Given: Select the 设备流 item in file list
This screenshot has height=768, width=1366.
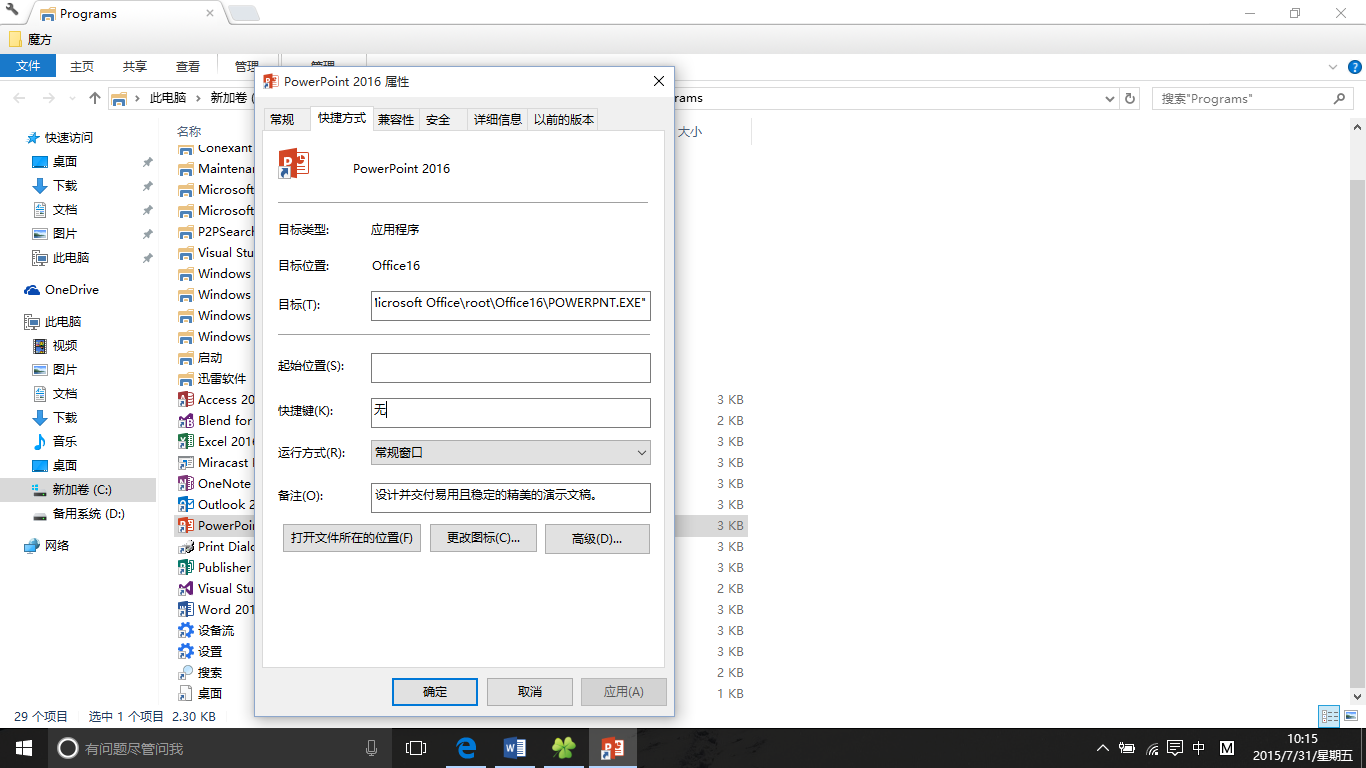Looking at the screenshot, I should (x=206, y=630).
